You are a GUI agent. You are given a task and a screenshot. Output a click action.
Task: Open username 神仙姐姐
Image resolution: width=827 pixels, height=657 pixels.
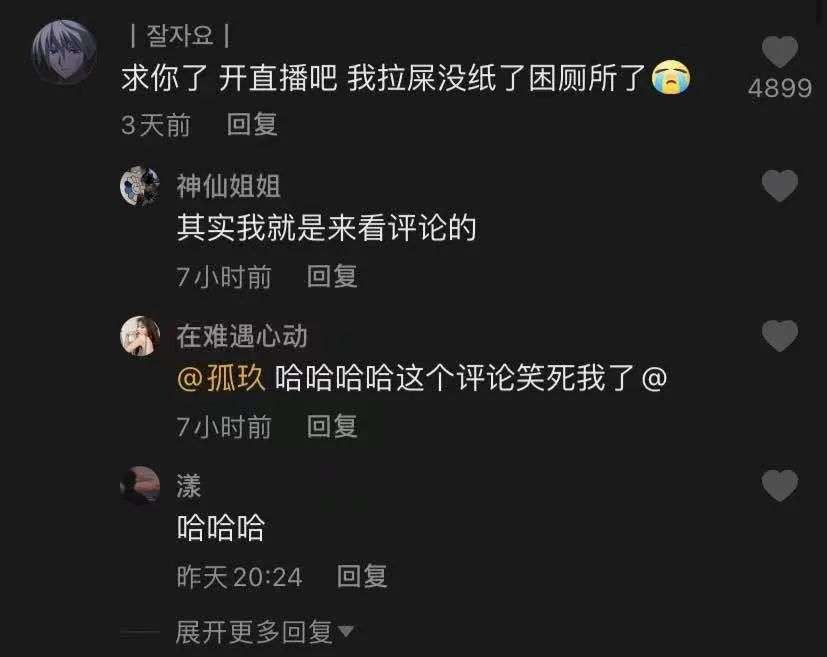click(x=228, y=186)
